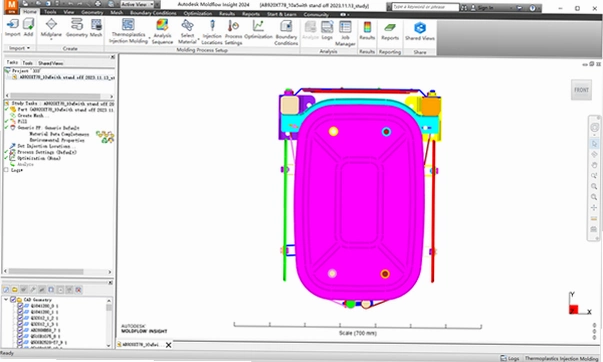This screenshot has height=362, width=603.
Task: Click the FRONT view cube face
Action: tap(581, 90)
